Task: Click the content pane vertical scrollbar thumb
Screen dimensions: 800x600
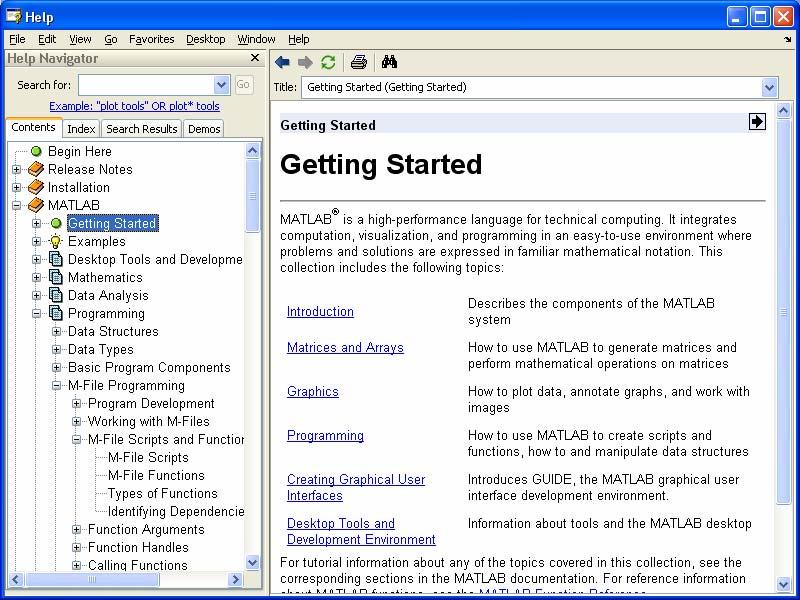Action: 784,312
